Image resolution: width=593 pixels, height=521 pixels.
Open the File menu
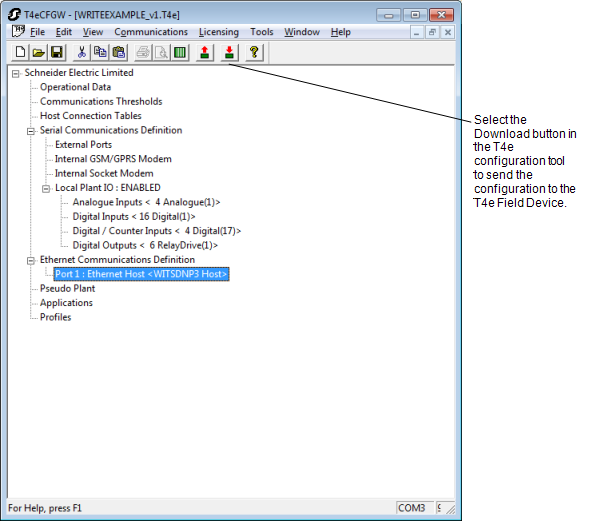(x=37, y=32)
